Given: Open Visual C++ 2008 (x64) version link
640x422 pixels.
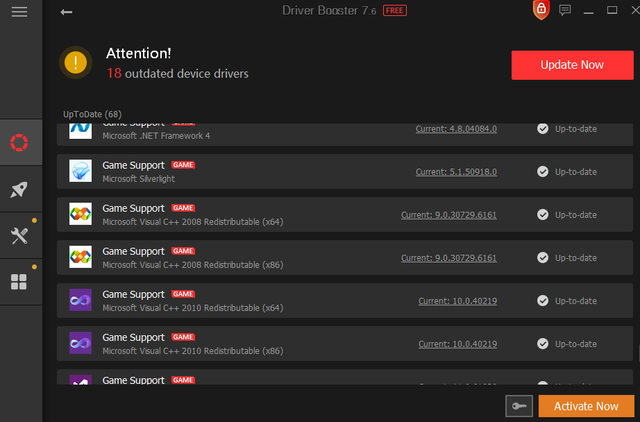Looking at the screenshot, I should (x=449, y=215).
